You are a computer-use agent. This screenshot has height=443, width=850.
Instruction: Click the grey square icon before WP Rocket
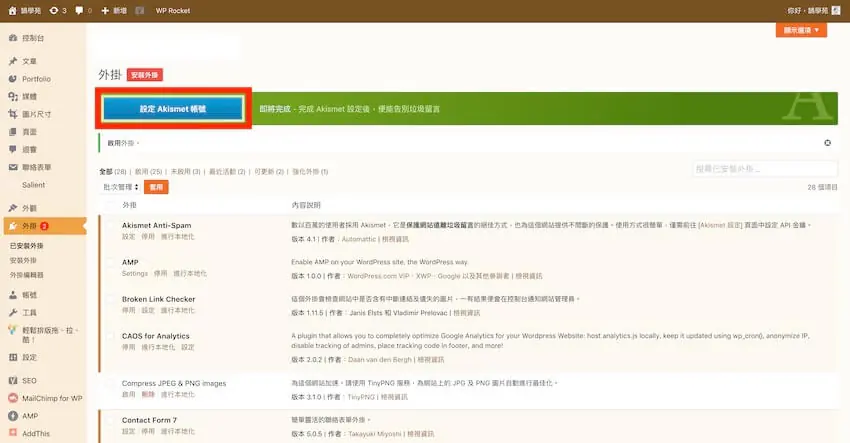[139, 10]
